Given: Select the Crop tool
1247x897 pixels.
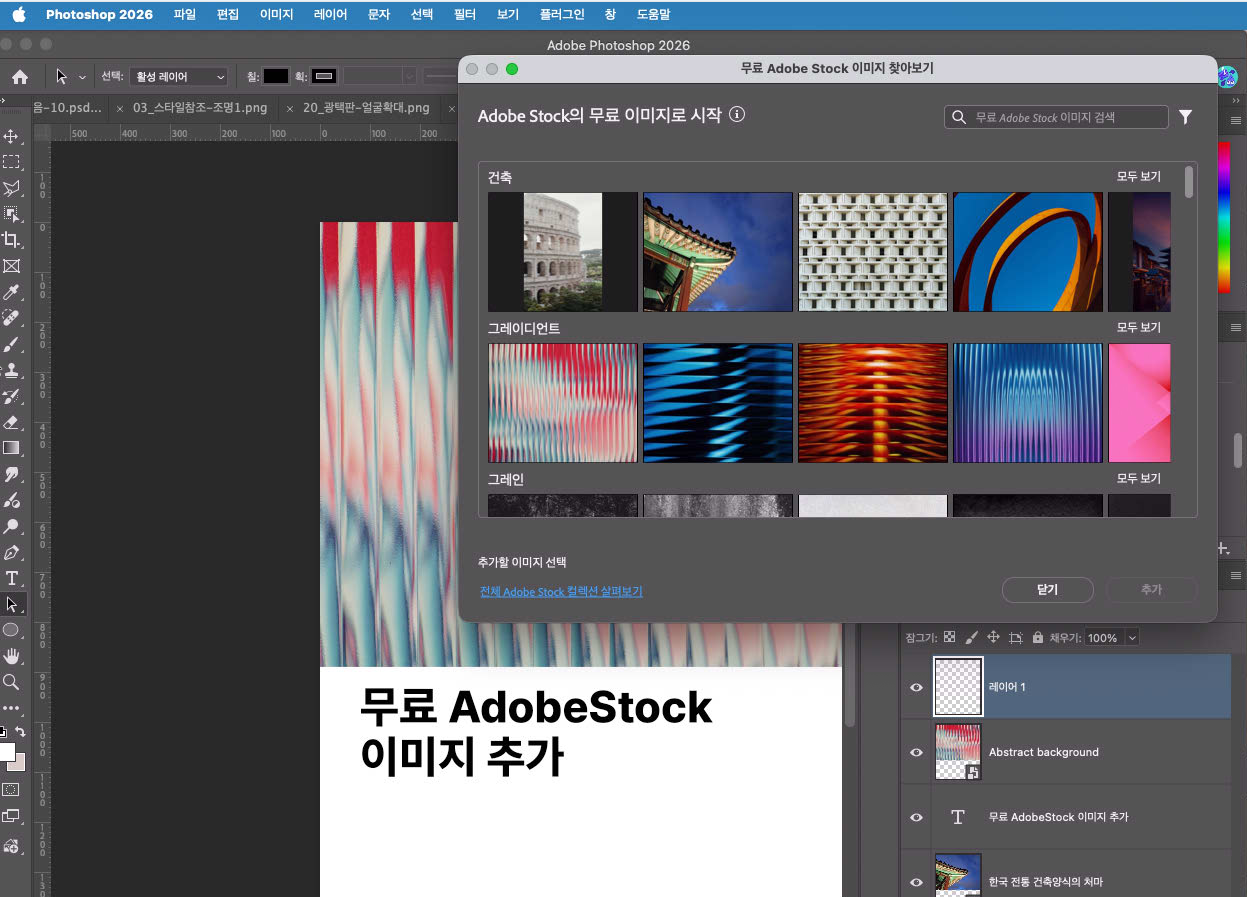Looking at the screenshot, I should pyautogui.click(x=12, y=240).
